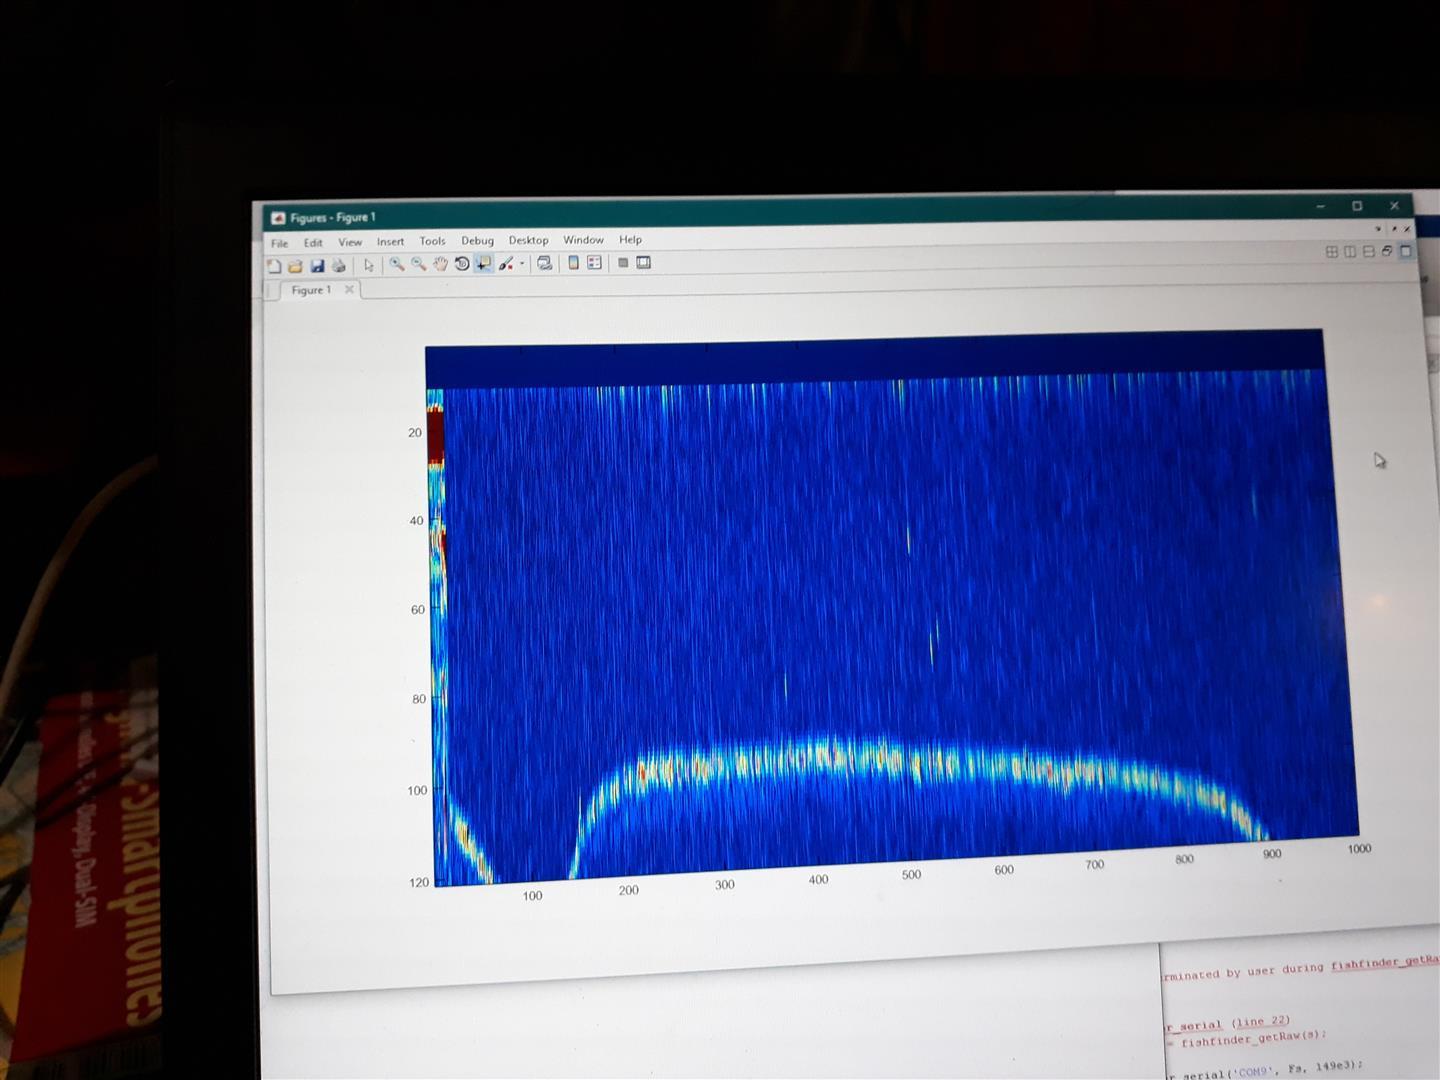Print the figure using the printer icon

[339, 266]
